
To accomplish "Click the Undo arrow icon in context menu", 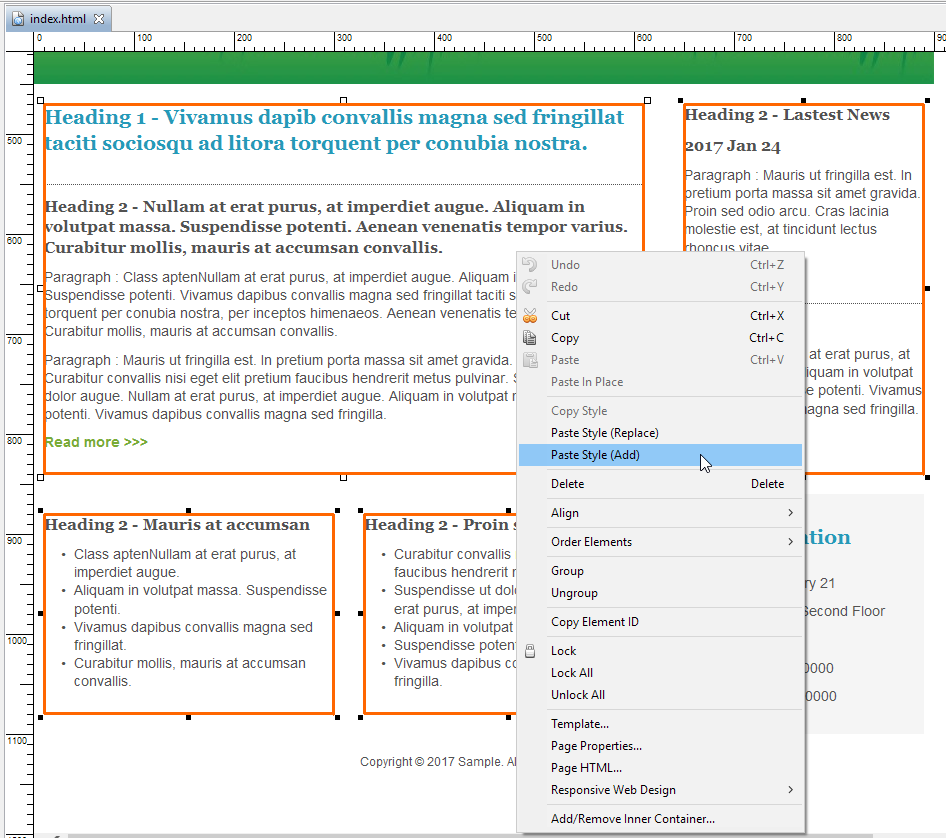I will (x=530, y=265).
